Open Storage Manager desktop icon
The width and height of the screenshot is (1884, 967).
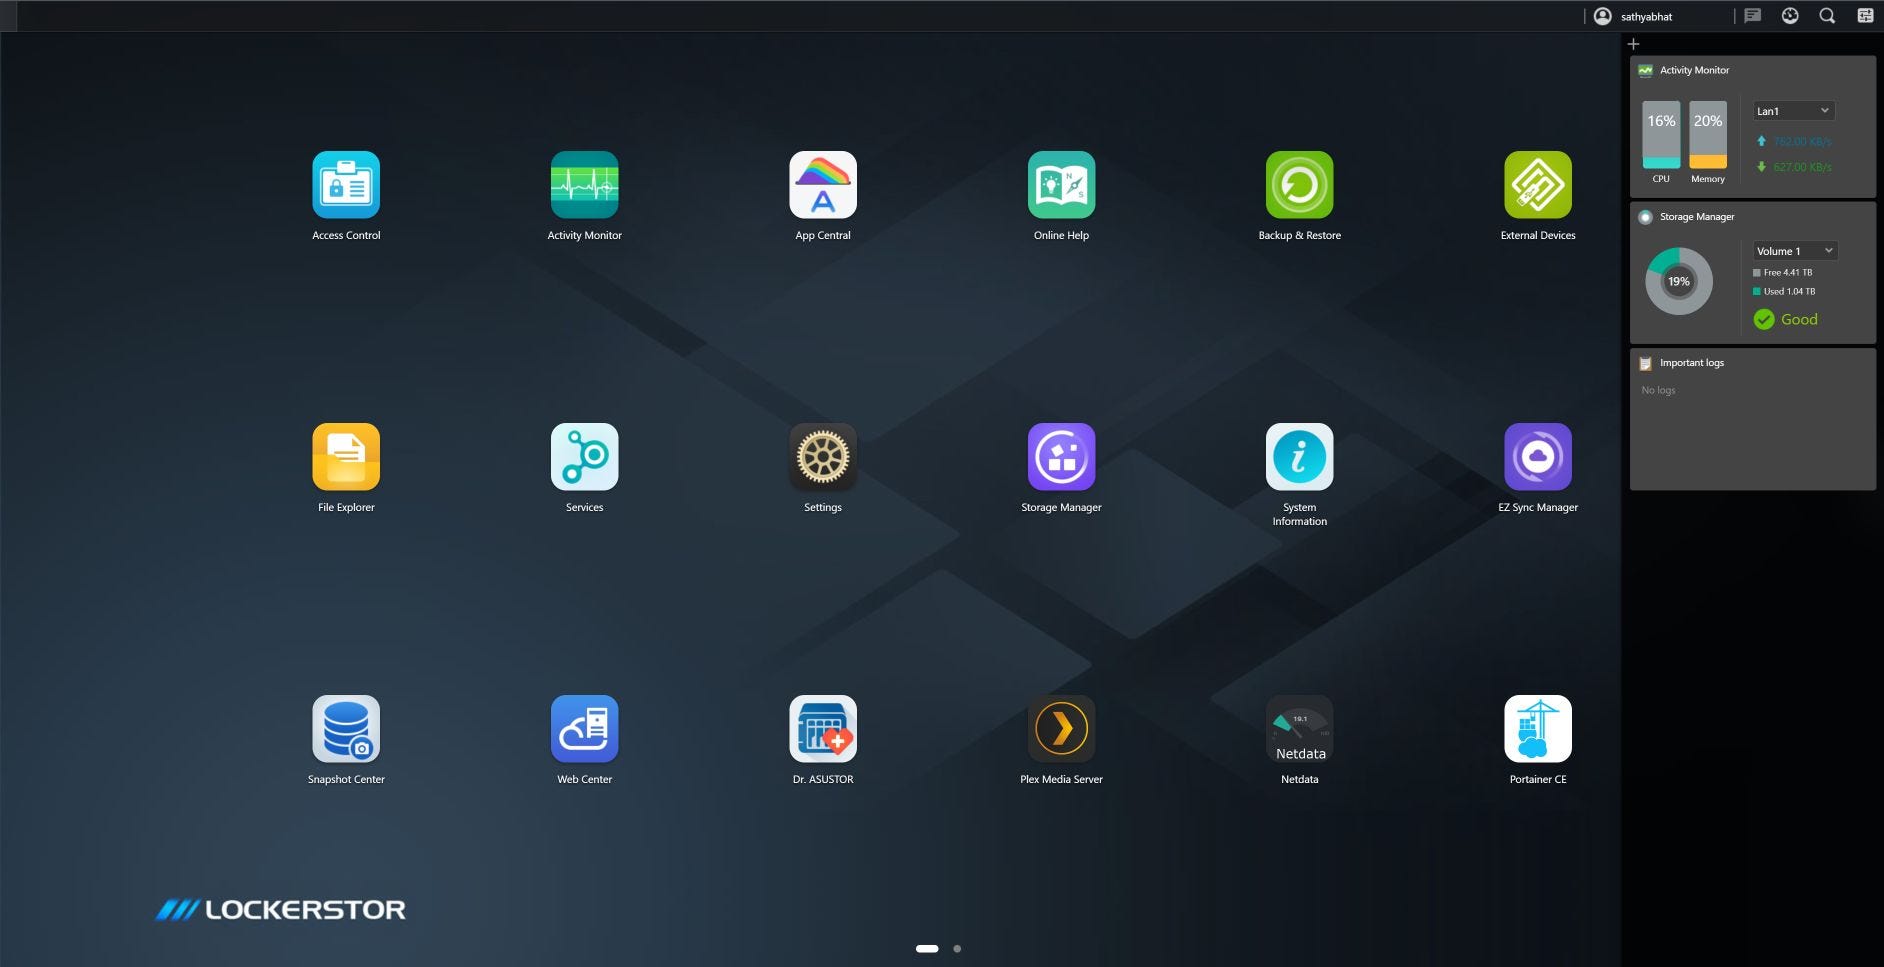point(1062,457)
